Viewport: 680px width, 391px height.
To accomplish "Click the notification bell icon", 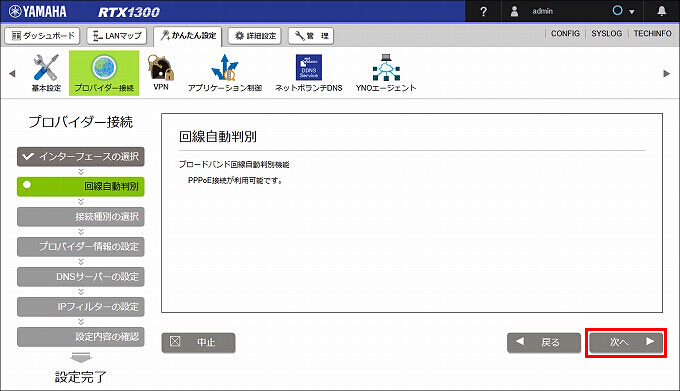I will click(x=661, y=11).
